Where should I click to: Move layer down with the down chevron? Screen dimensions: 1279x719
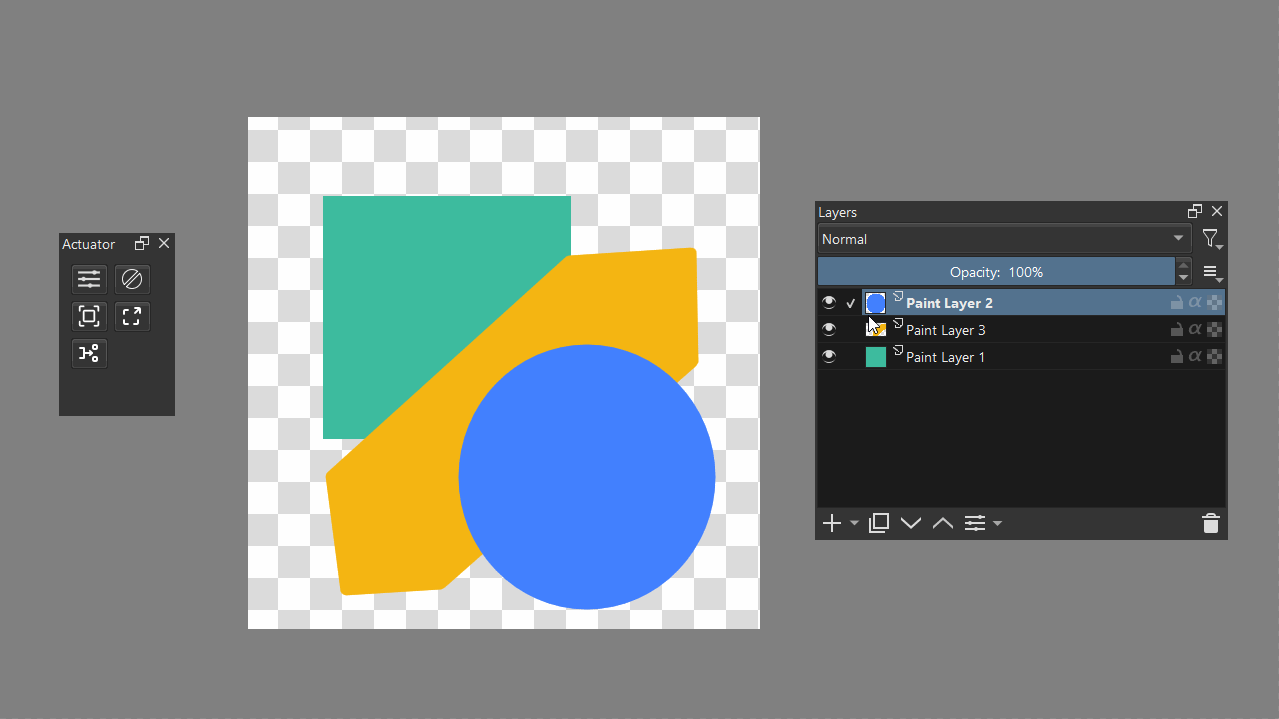click(x=911, y=523)
